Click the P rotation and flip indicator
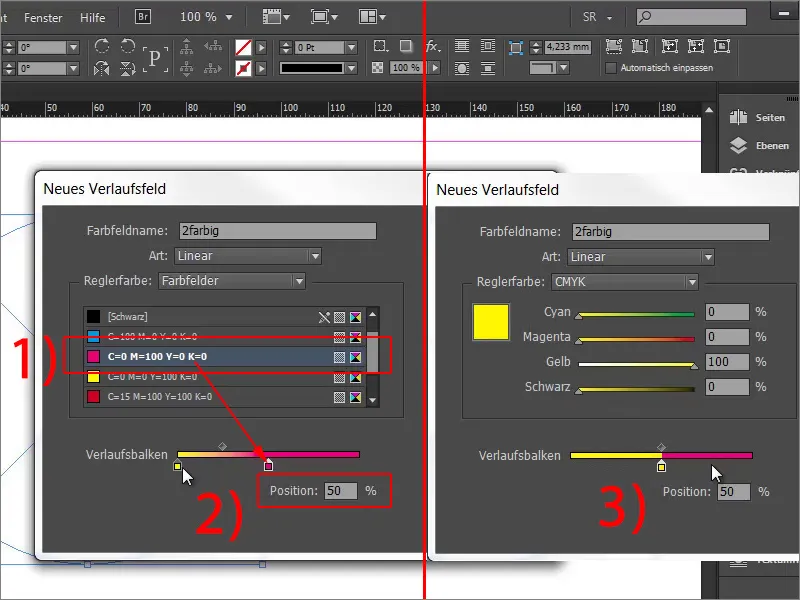 click(x=155, y=58)
